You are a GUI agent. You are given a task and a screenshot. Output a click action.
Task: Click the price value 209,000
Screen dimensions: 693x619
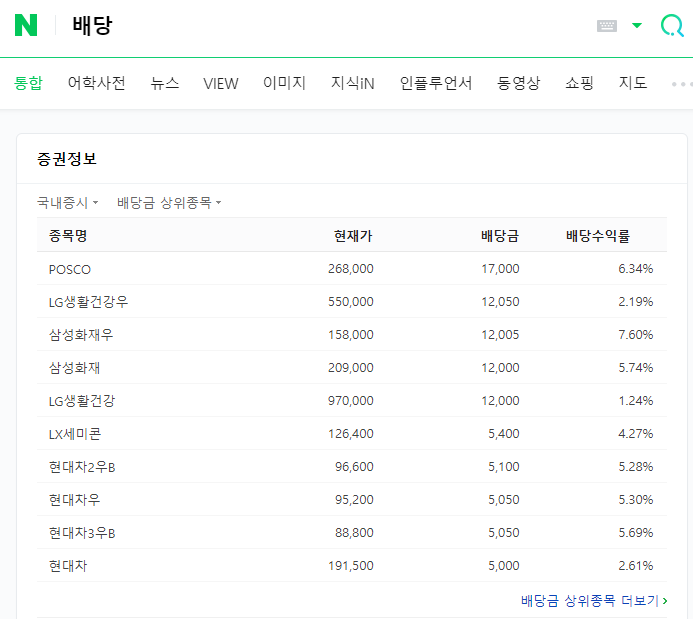coord(350,368)
